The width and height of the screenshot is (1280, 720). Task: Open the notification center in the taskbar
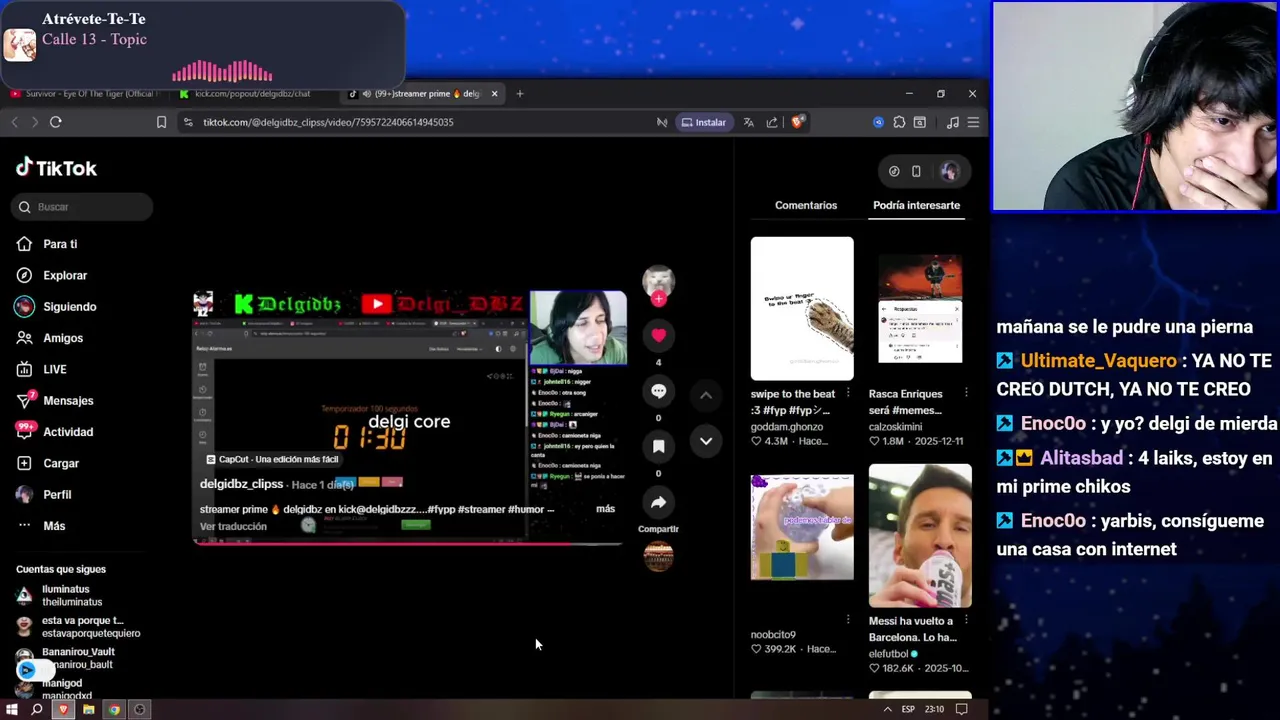[x=961, y=709]
